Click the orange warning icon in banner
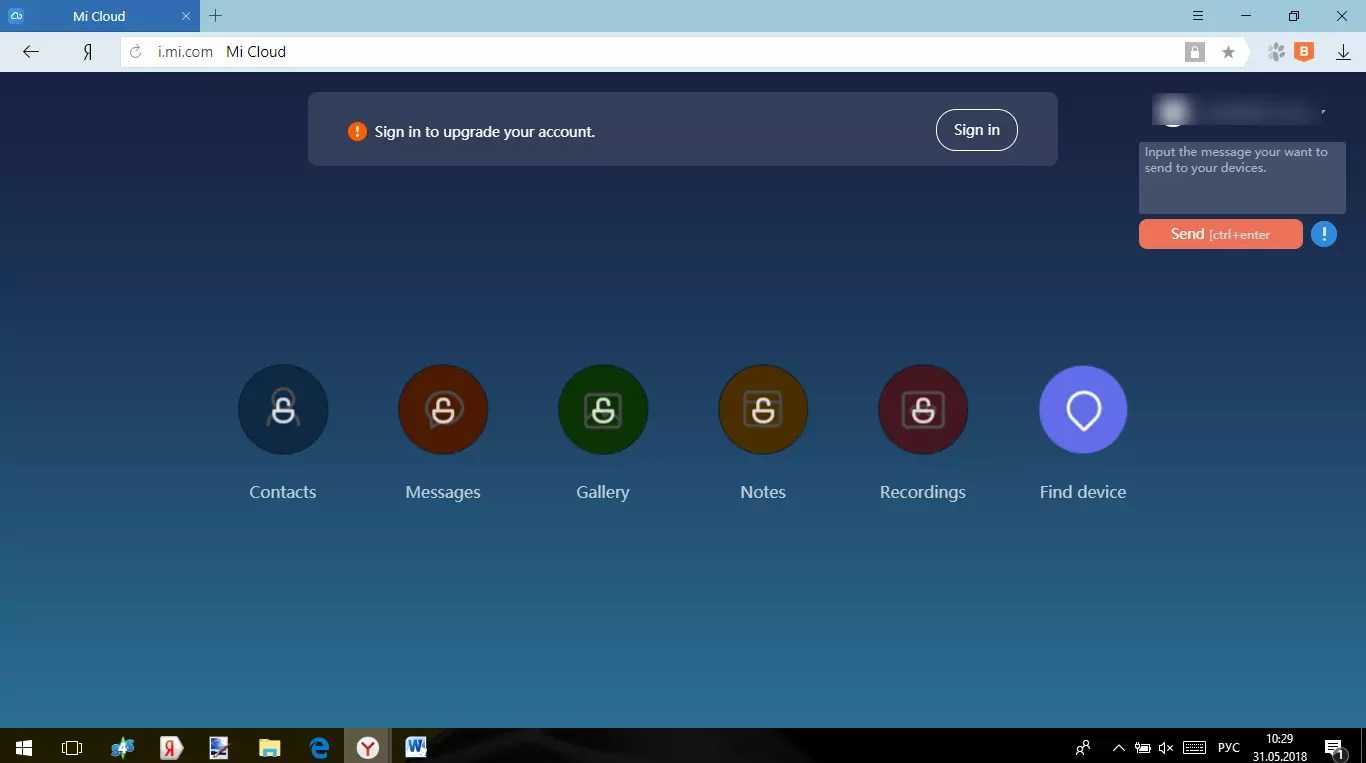This screenshot has width=1366, height=763. [357, 131]
